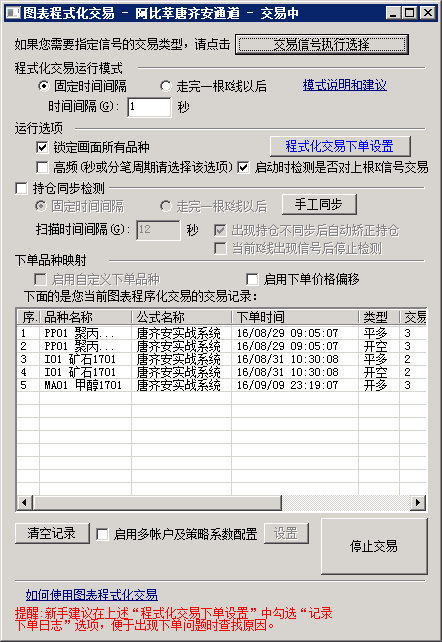Click 停止交易 button
Screen dimensions: 442x642
[374, 546]
